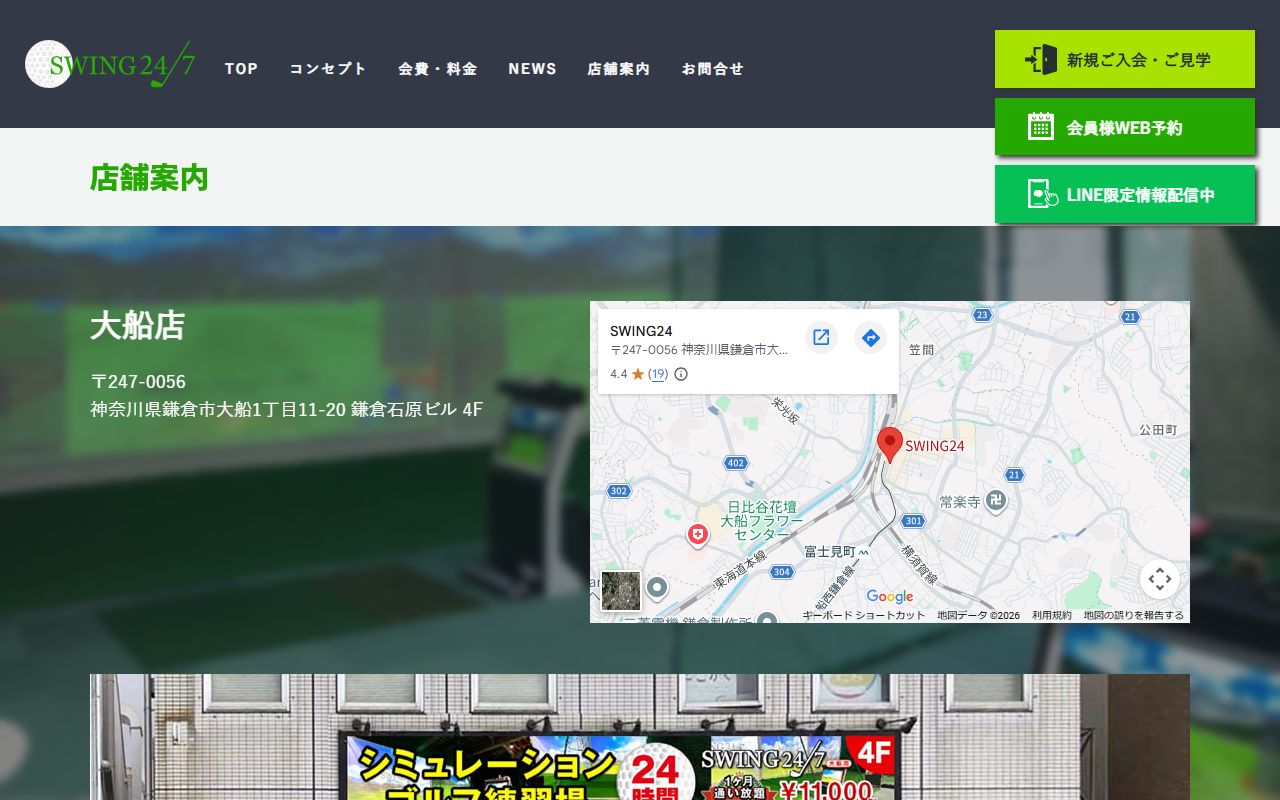The height and width of the screenshot is (800, 1280).
Task: Click the storefront photo of SWING24/7 sign
Action: [x=640, y=737]
